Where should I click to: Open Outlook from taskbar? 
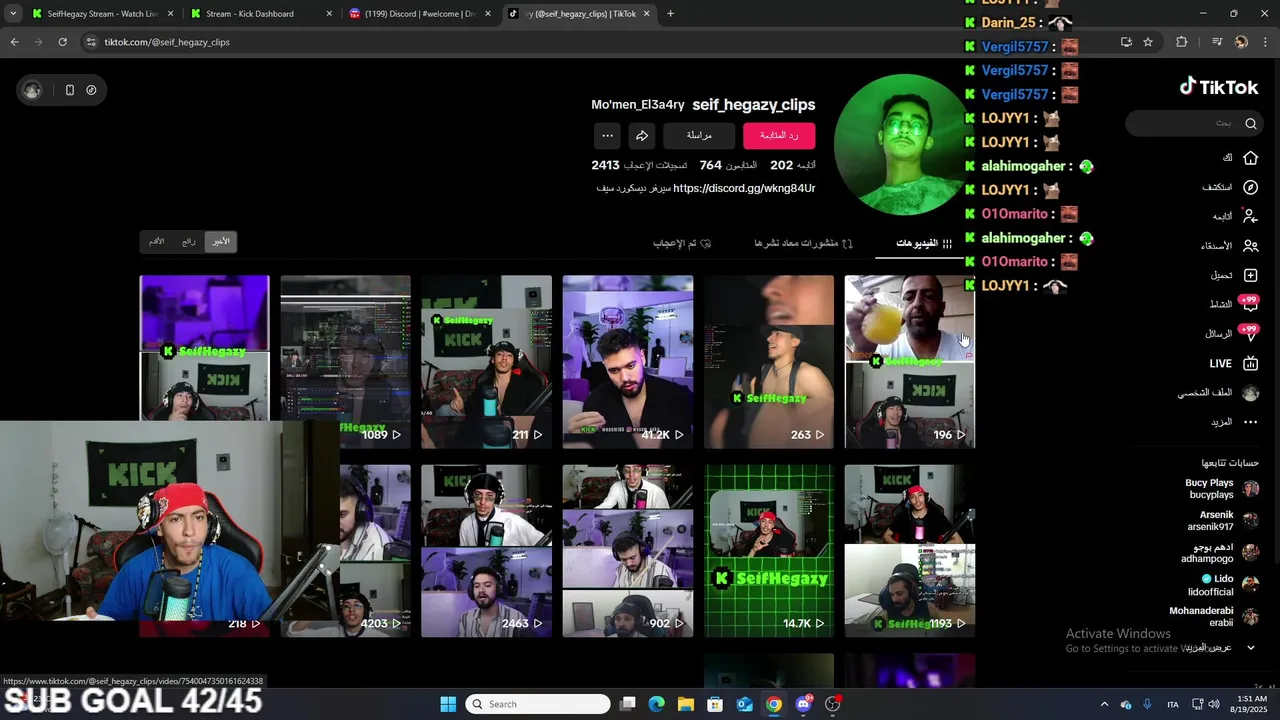[x=744, y=704]
